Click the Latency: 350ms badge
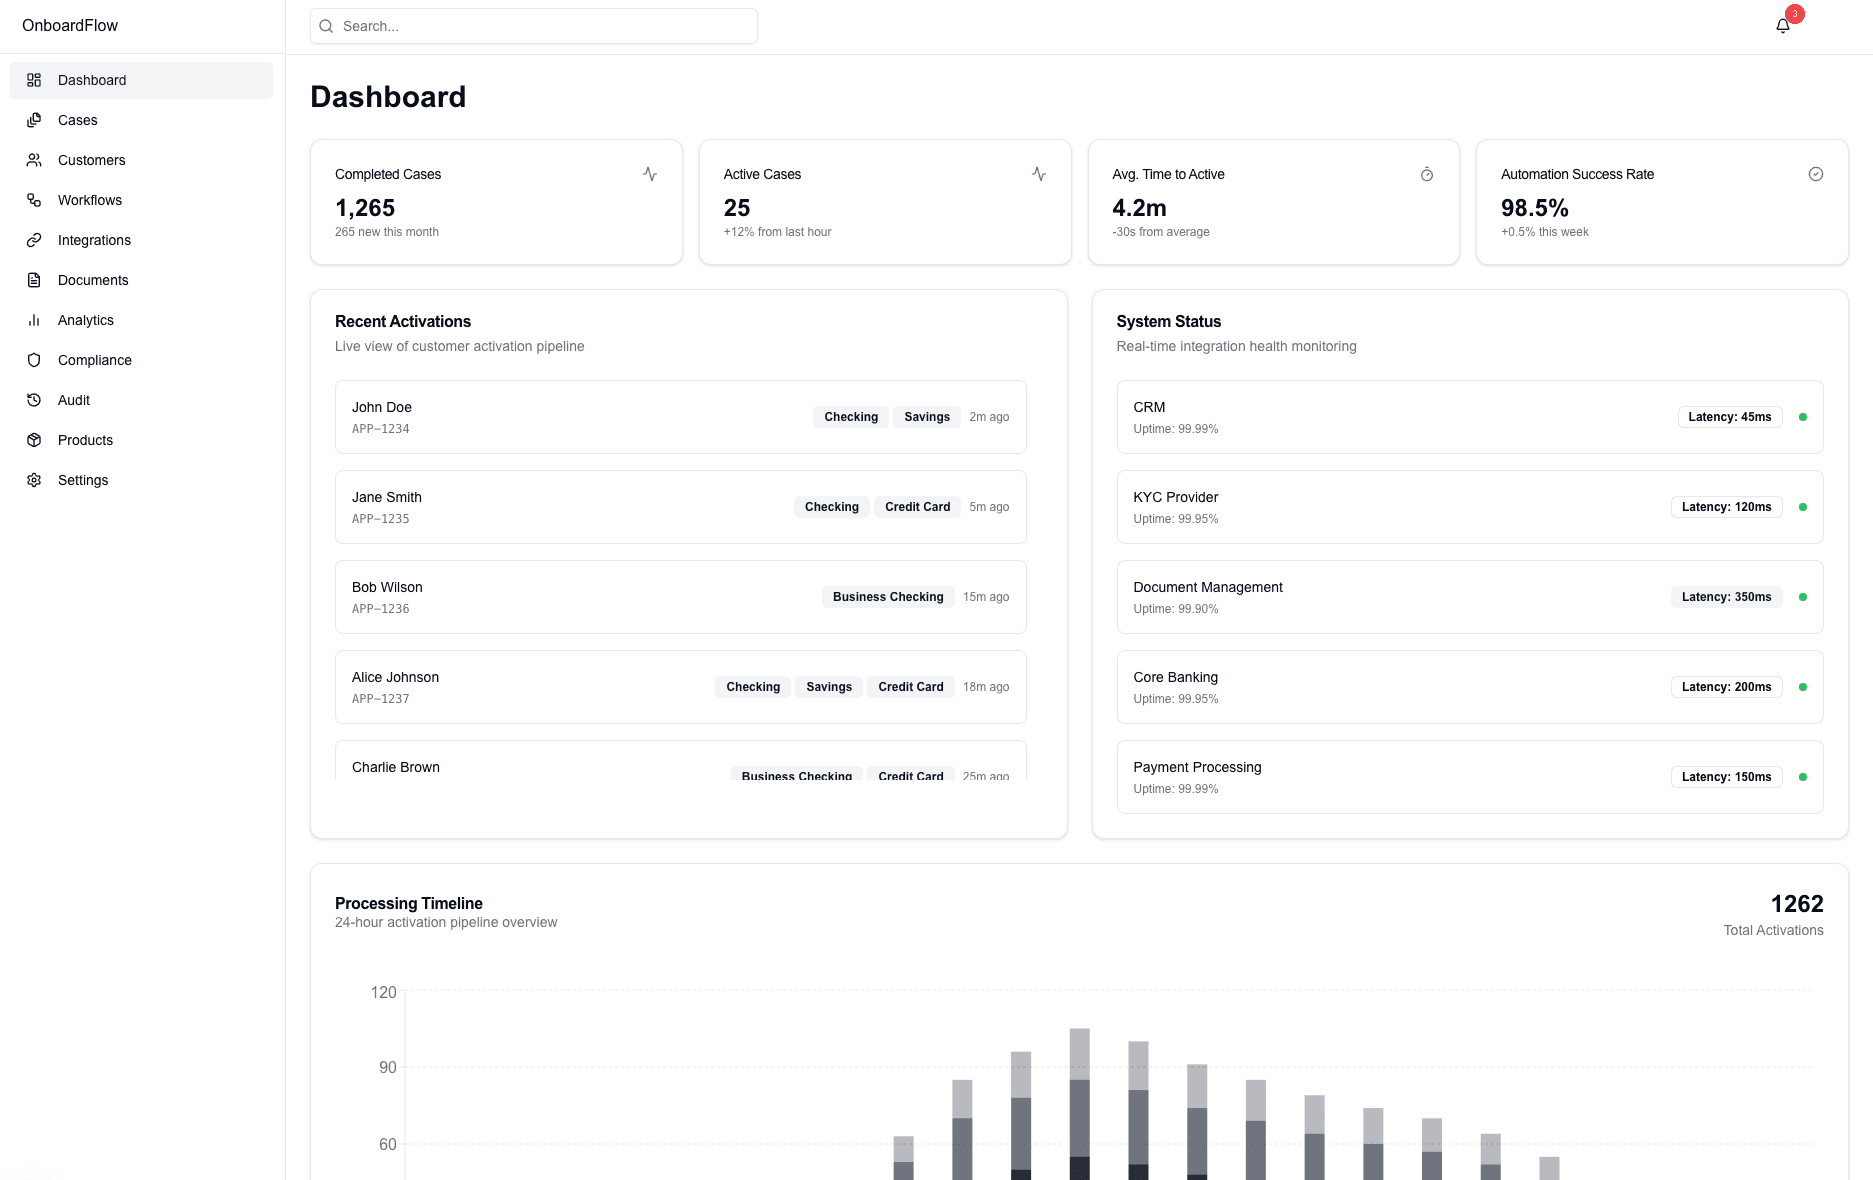 [1727, 597]
